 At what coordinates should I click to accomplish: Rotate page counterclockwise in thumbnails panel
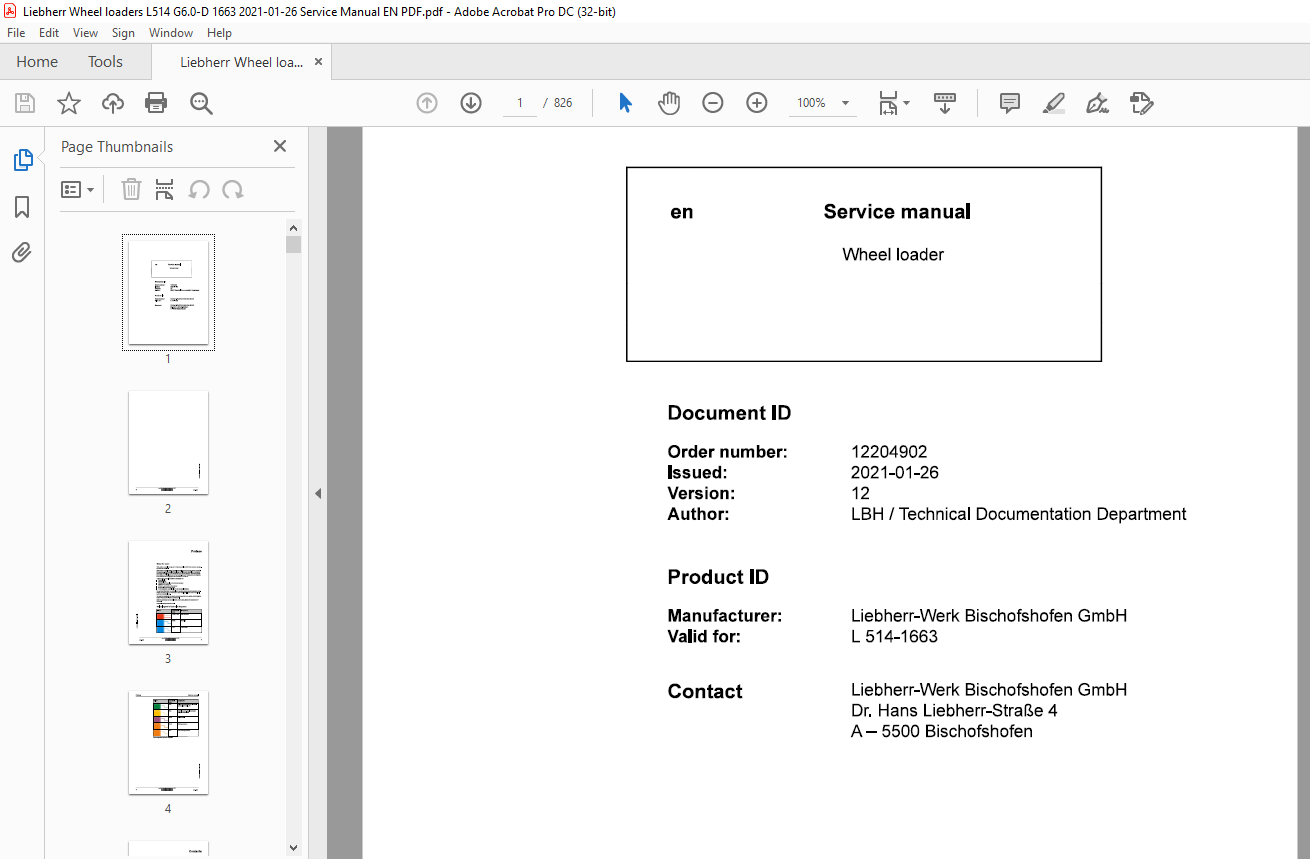pyautogui.click(x=199, y=189)
